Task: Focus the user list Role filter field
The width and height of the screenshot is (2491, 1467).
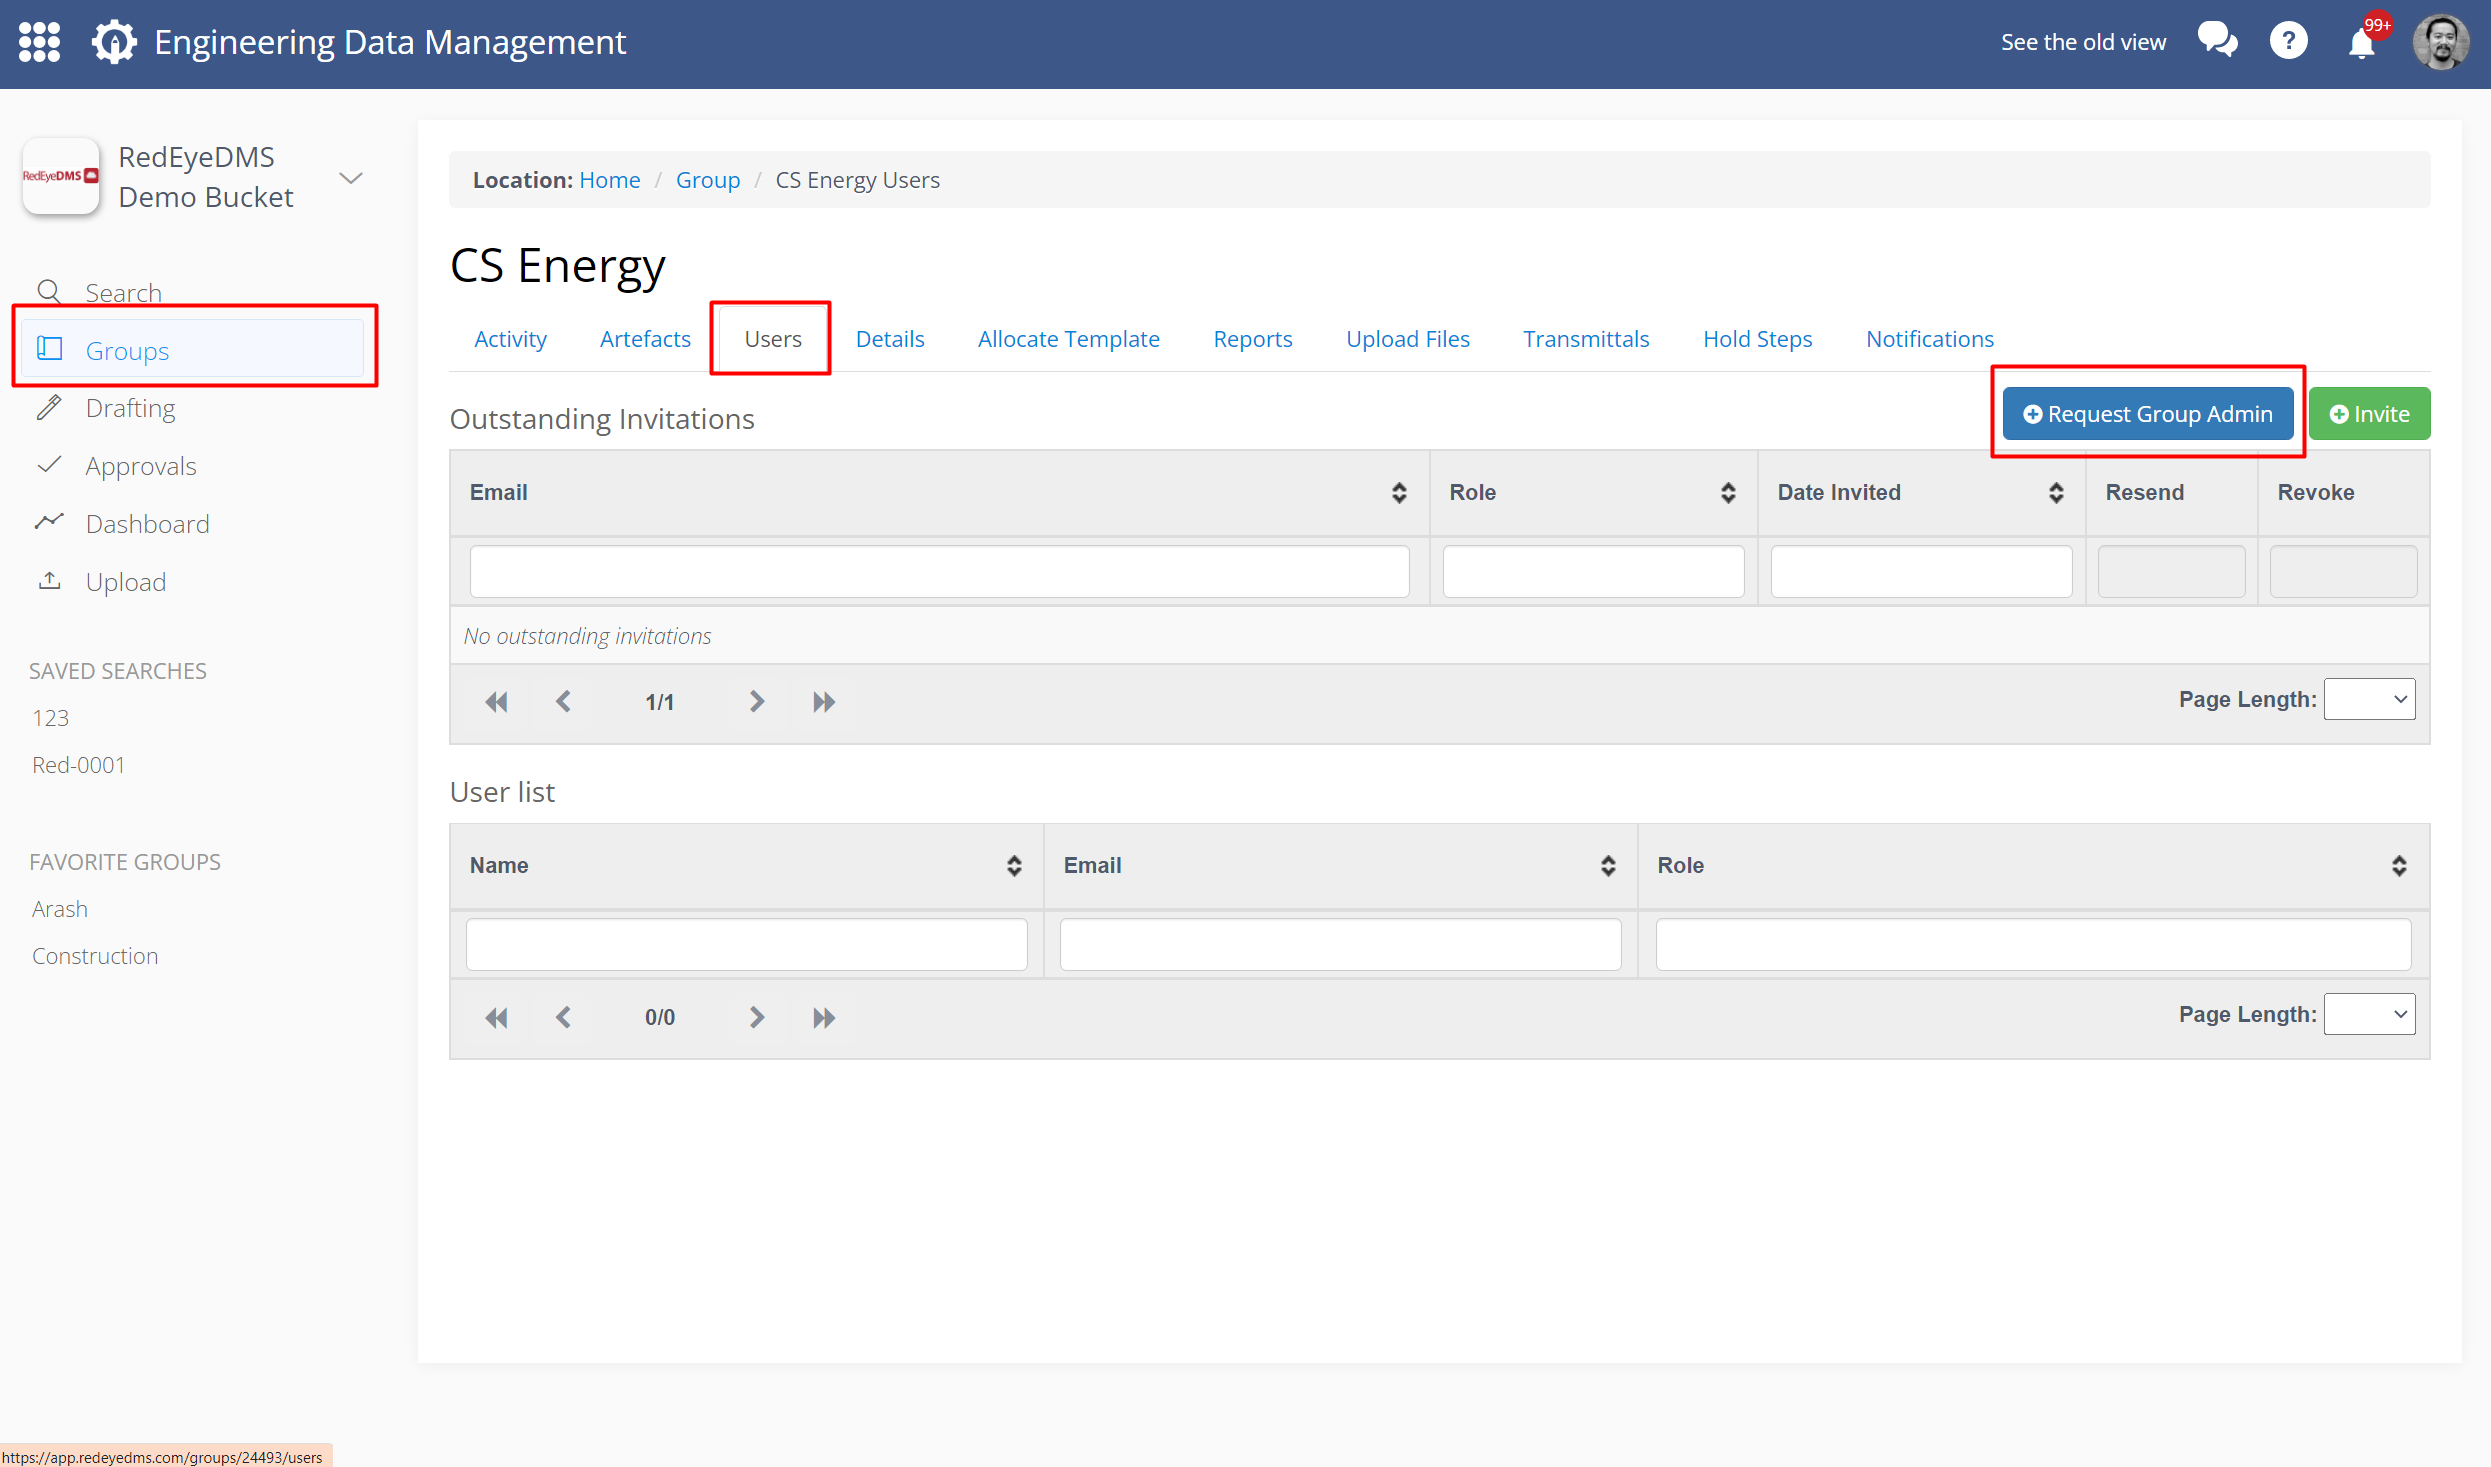Action: [2033, 944]
